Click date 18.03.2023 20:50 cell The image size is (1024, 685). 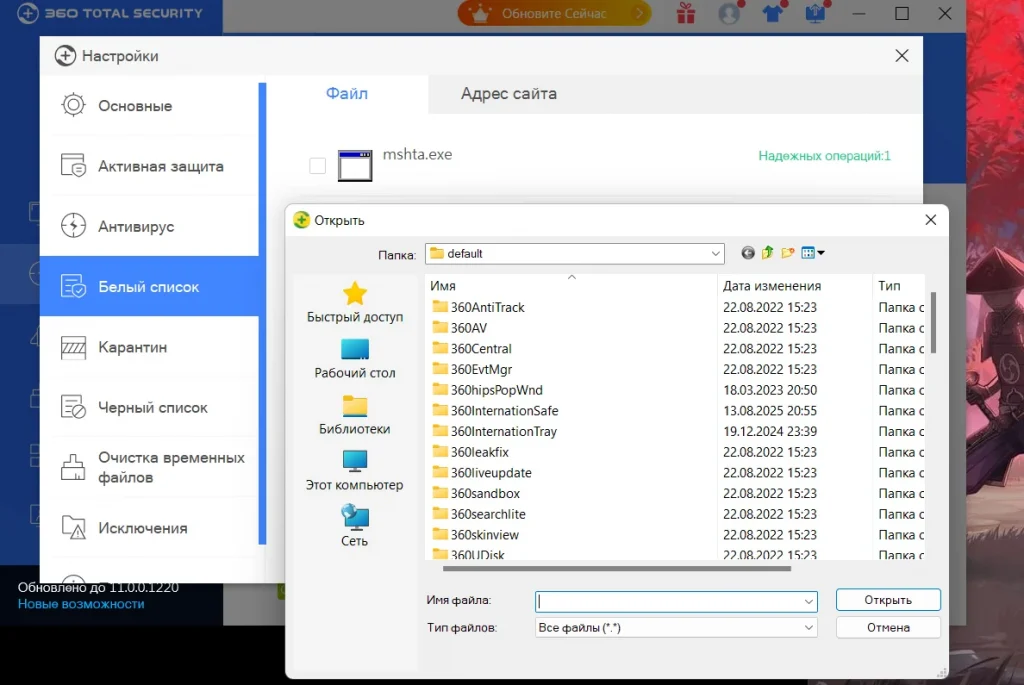coord(770,390)
